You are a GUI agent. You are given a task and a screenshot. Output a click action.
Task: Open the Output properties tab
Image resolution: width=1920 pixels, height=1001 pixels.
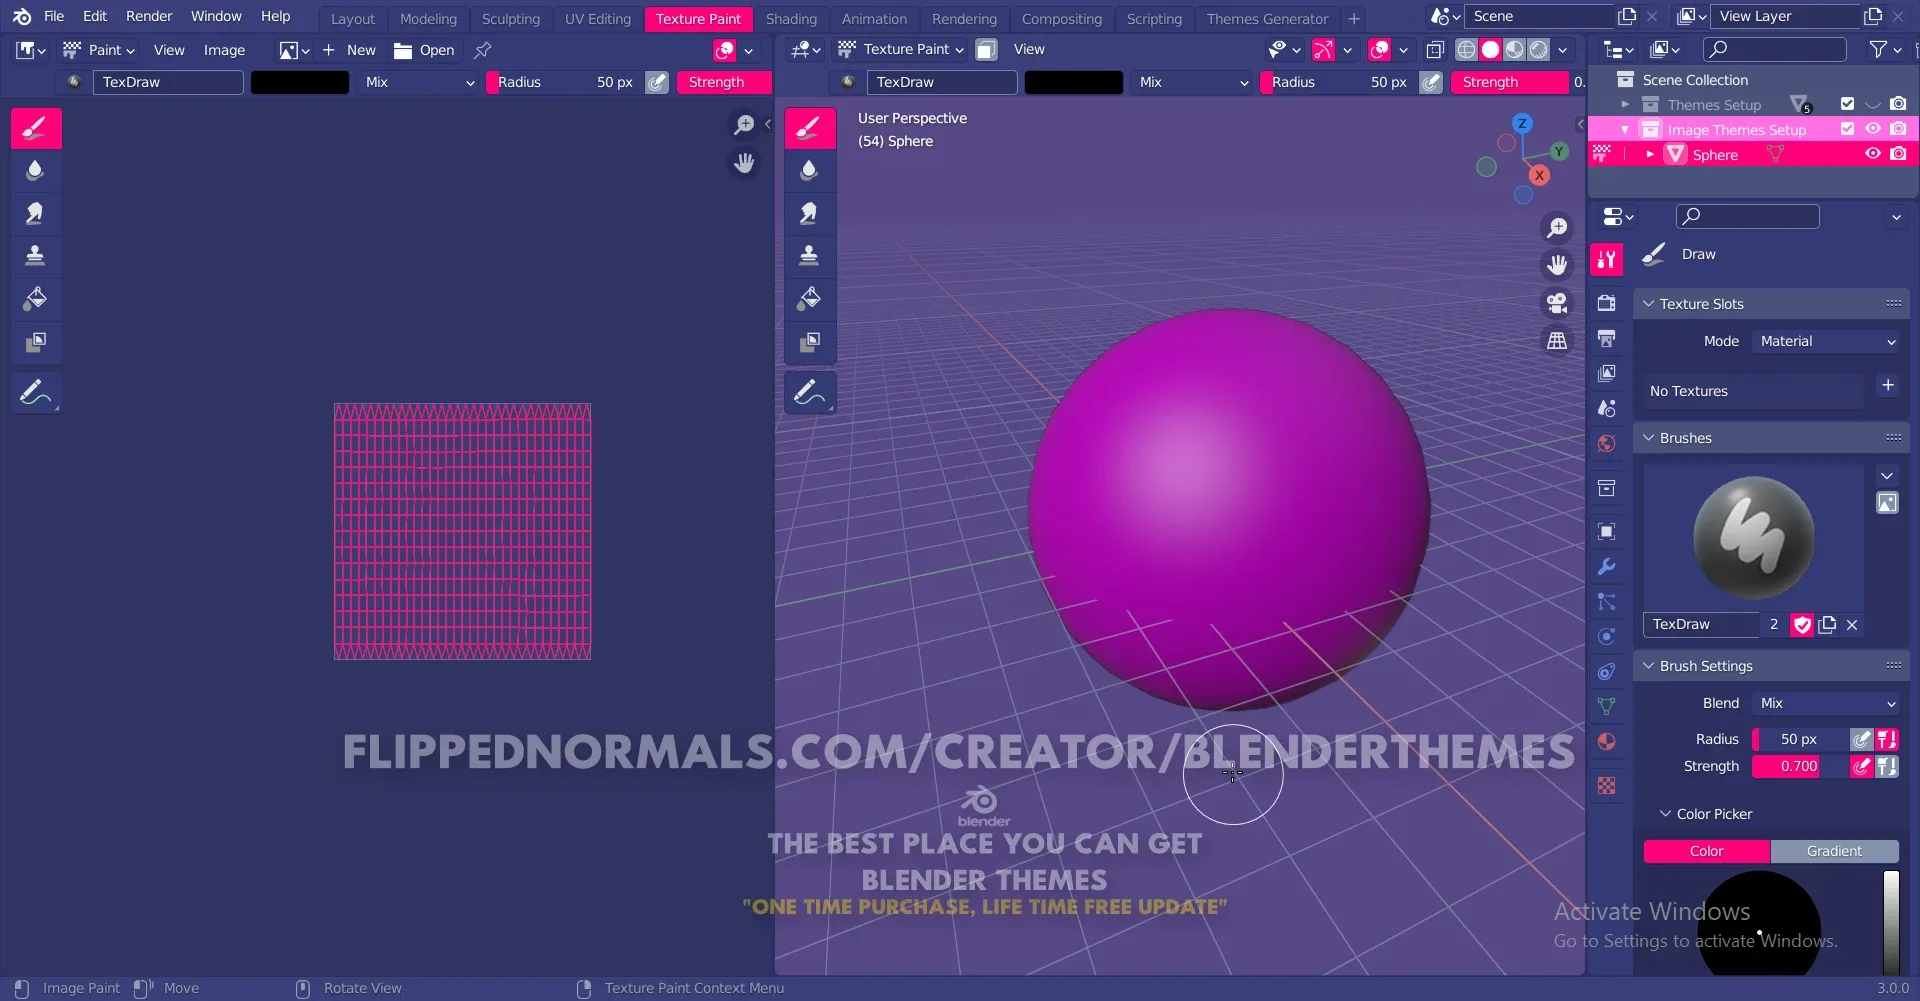[x=1606, y=338]
